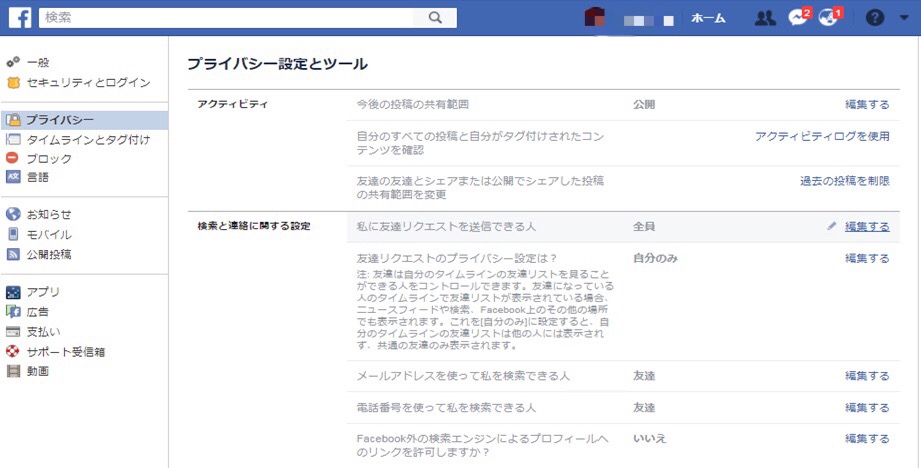
Task: Click the ads icon beside 広告
Action: pos(13,312)
